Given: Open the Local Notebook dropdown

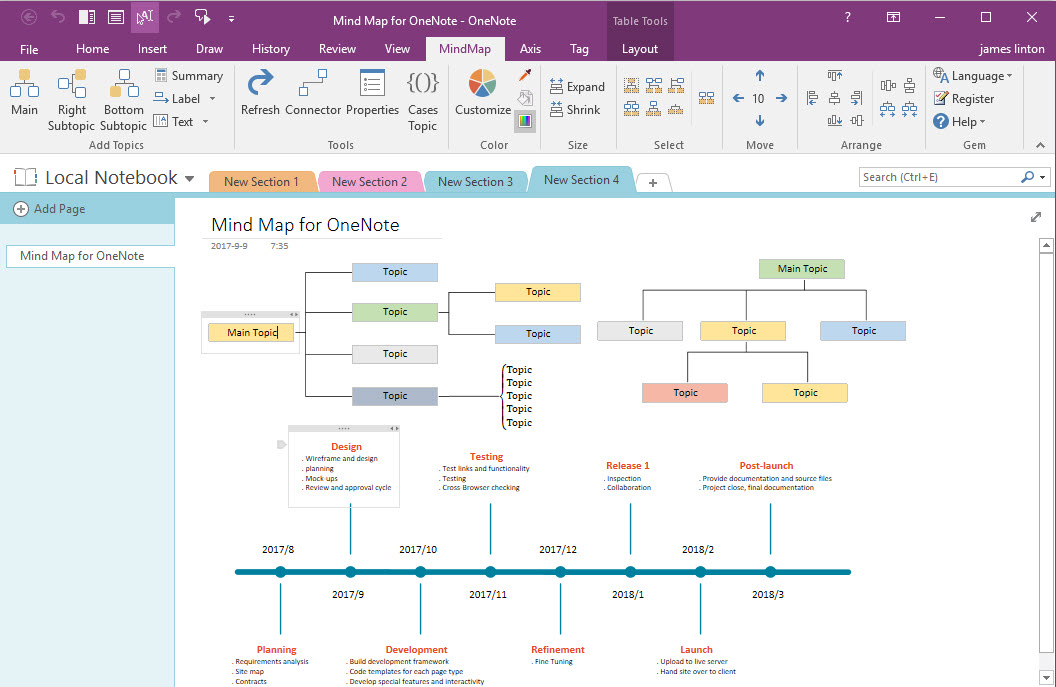Looking at the screenshot, I should (x=190, y=177).
